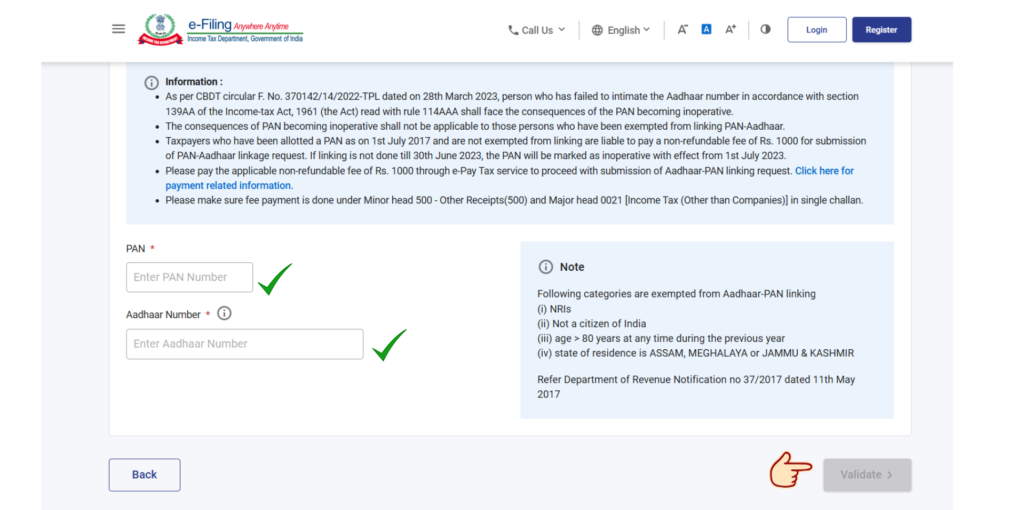The image size is (1024, 510).
Task: Click the phone icon beside Call Us
Action: (x=513, y=30)
